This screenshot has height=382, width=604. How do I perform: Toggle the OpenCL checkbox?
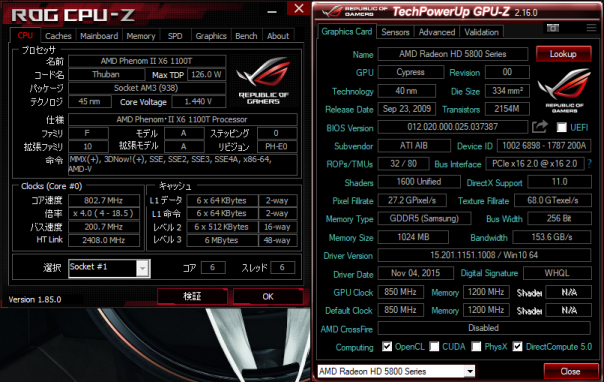pos(387,347)
